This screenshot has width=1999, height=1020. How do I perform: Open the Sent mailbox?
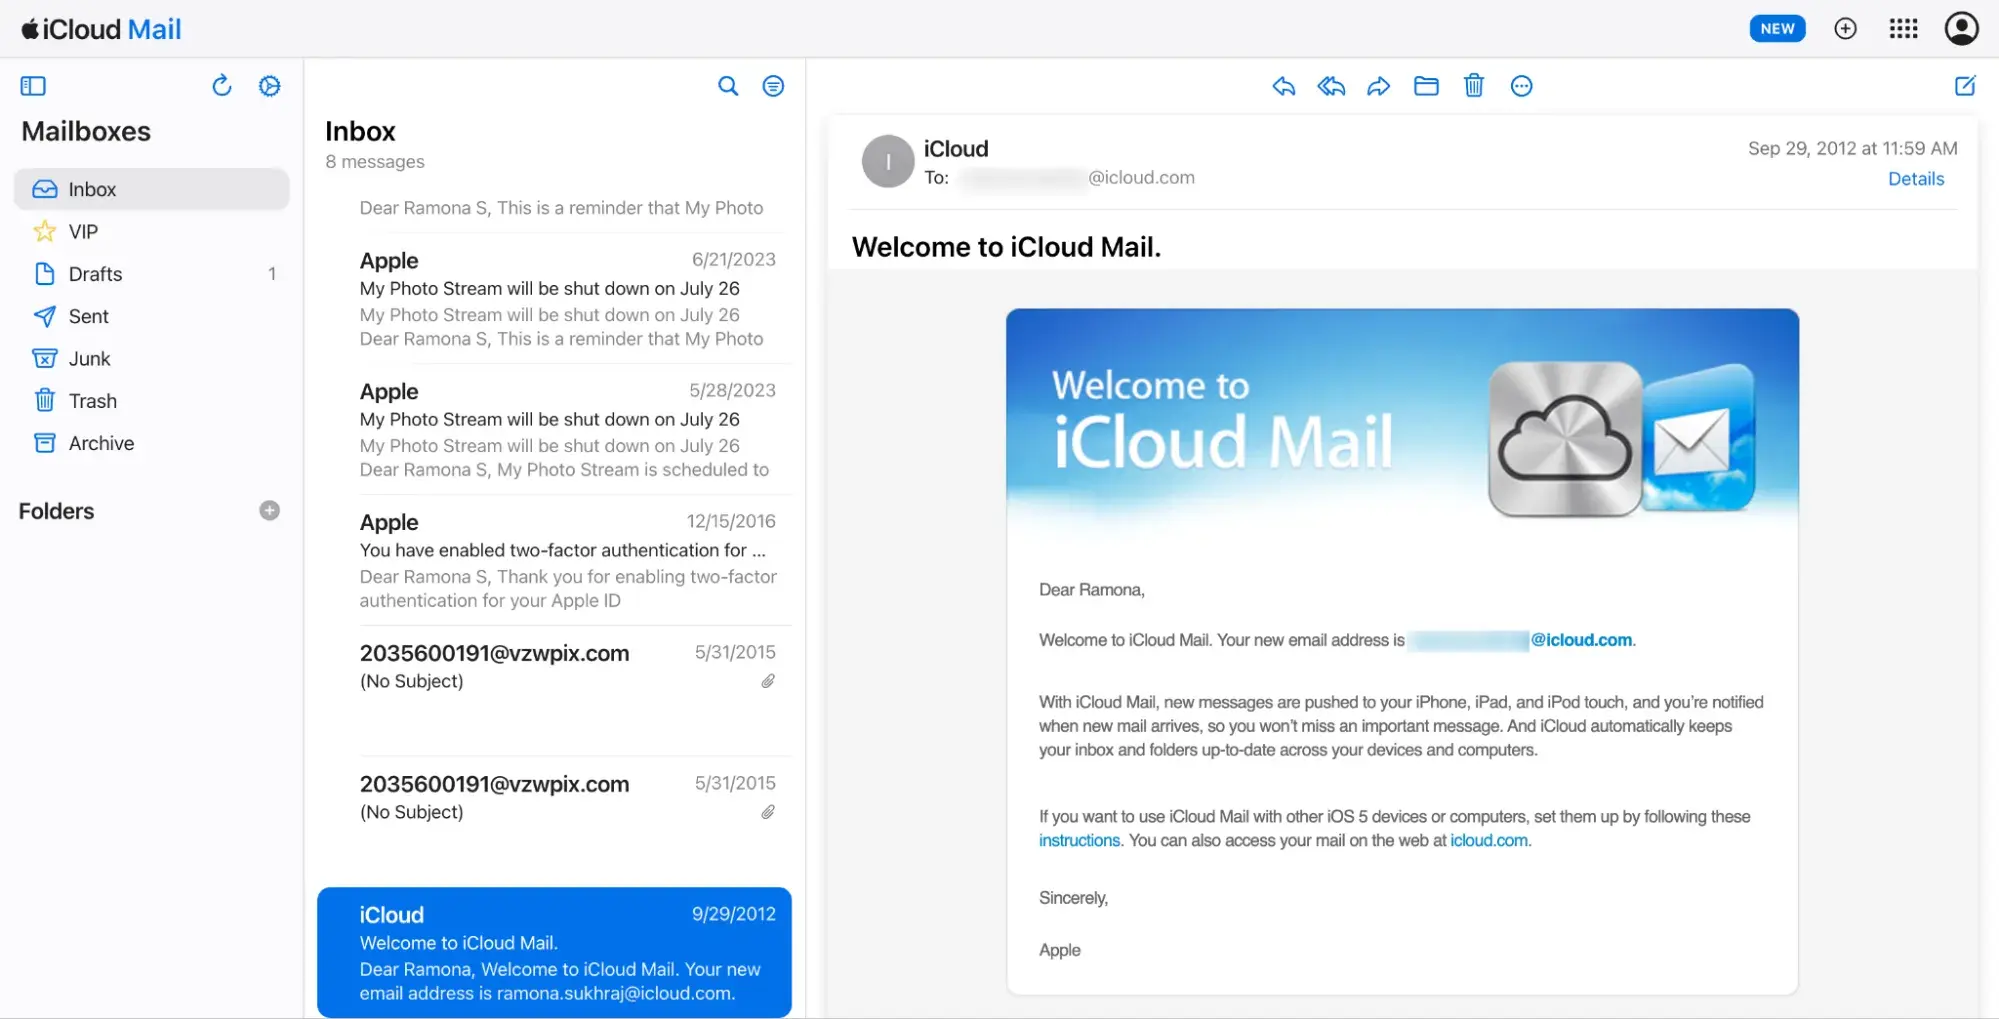pos(152,316)
